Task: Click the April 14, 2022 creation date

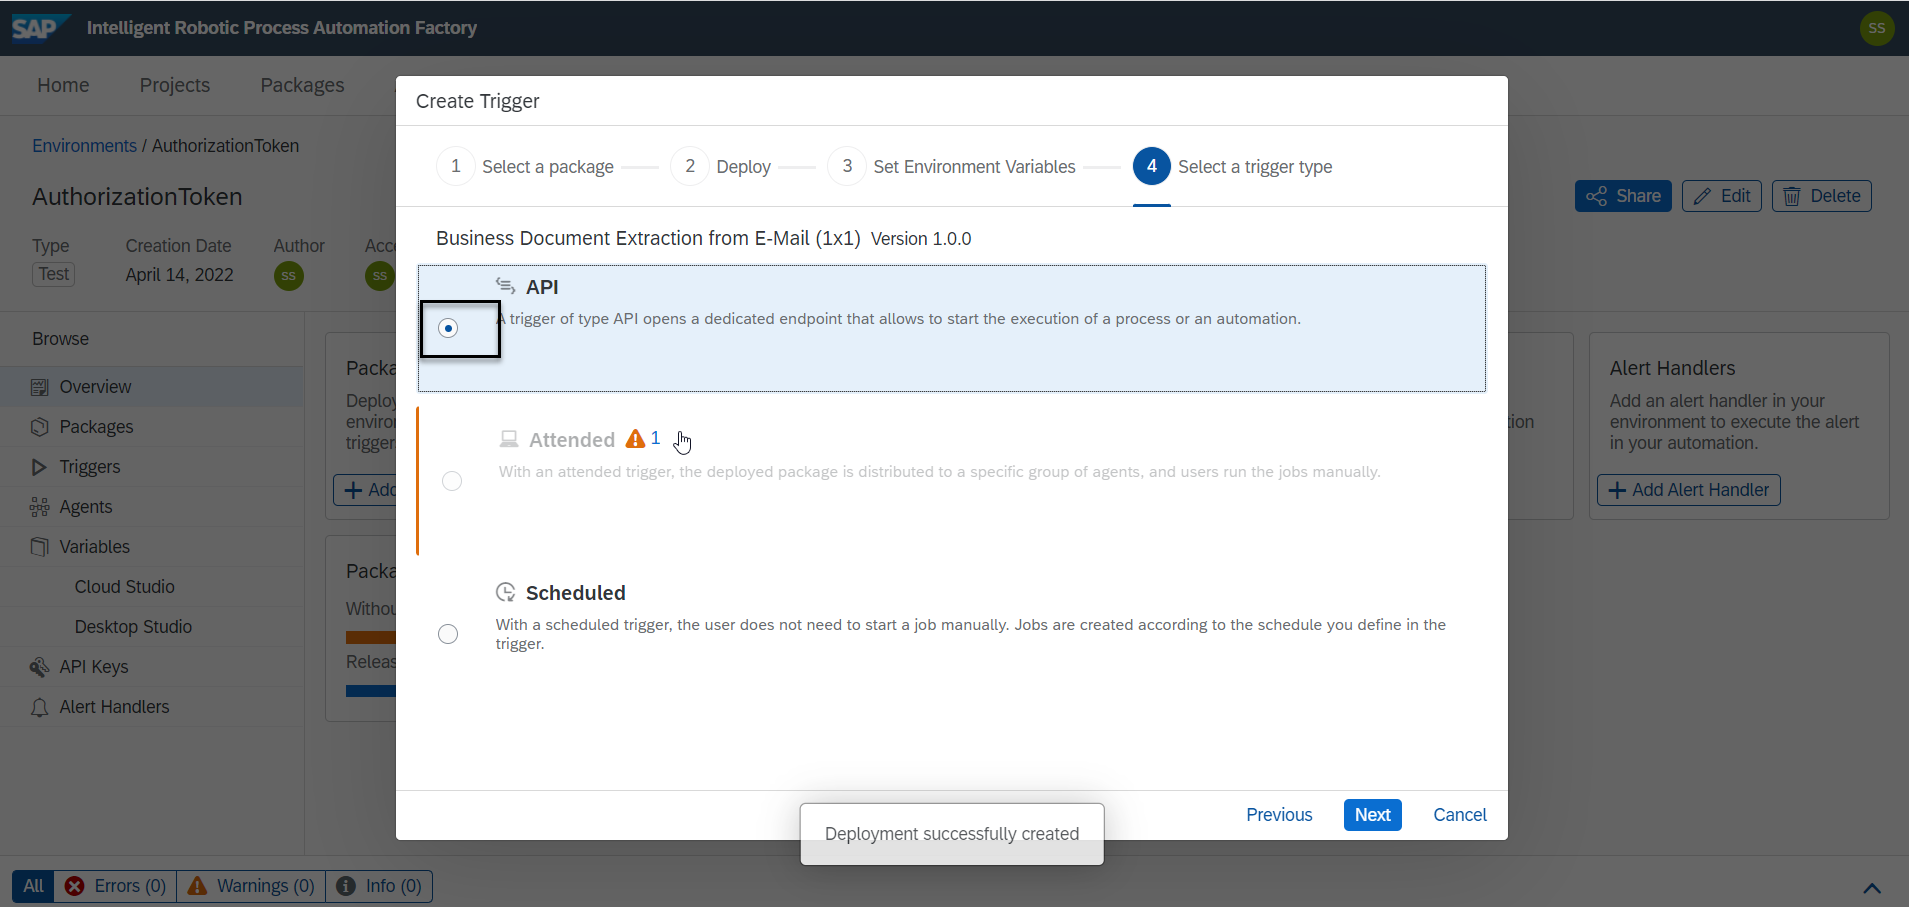Action: 179,275
